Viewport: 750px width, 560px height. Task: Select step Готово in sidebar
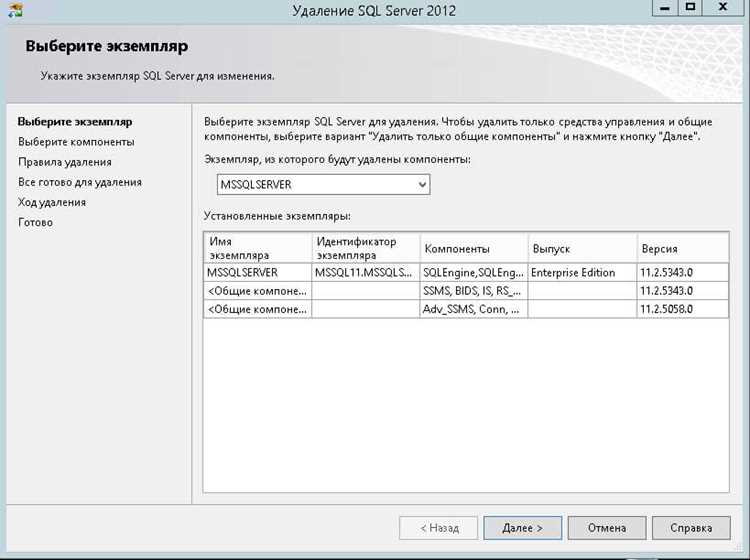click(x=35, y=222)
